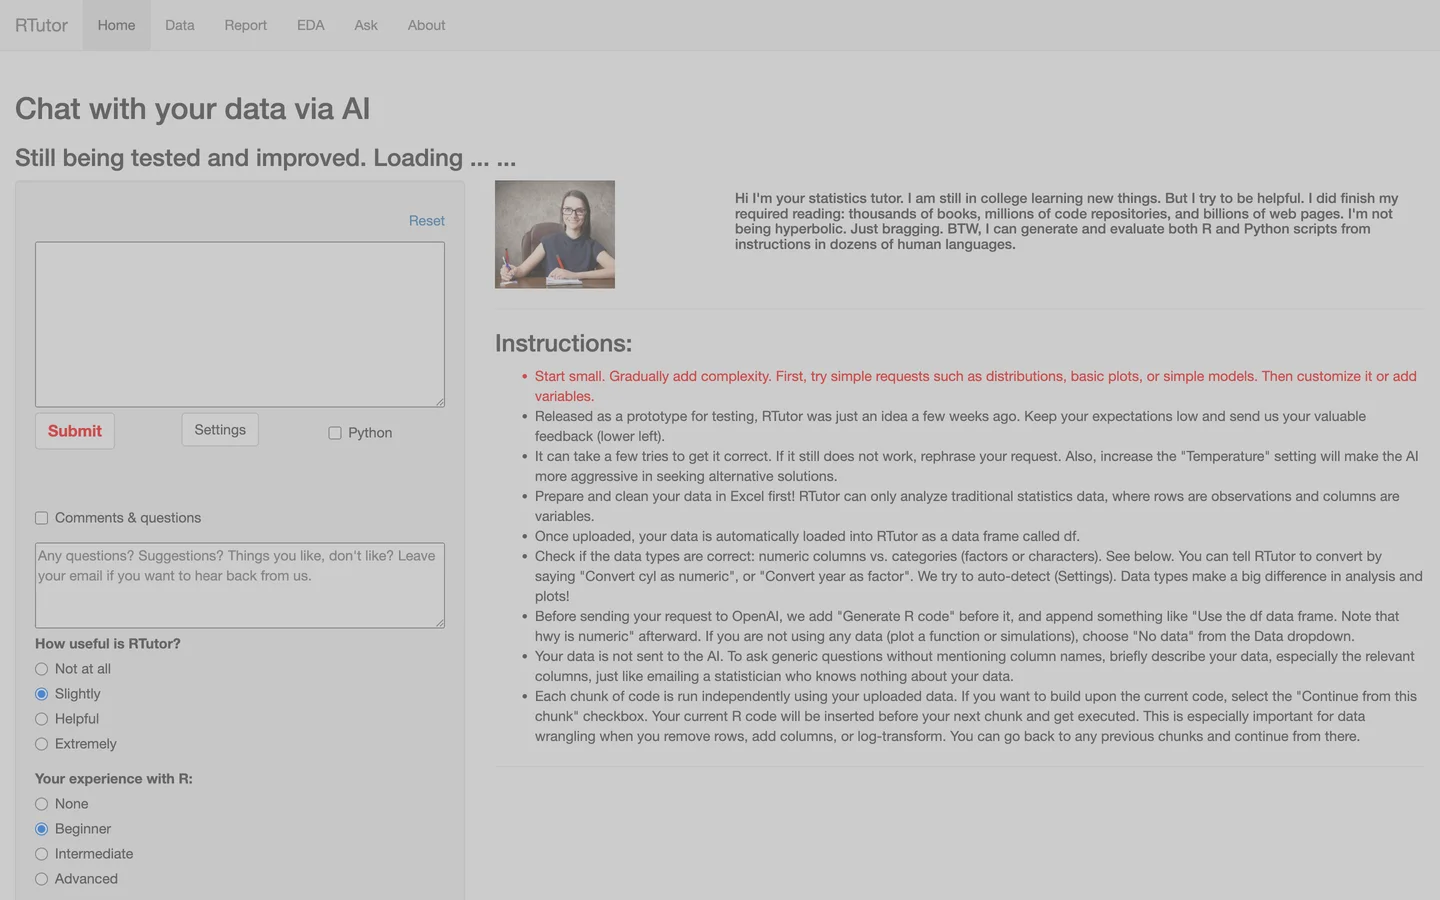This screenshot has width=1440, height=900.
Task: Click the RTutor brand logo
Action: (41, 25)
